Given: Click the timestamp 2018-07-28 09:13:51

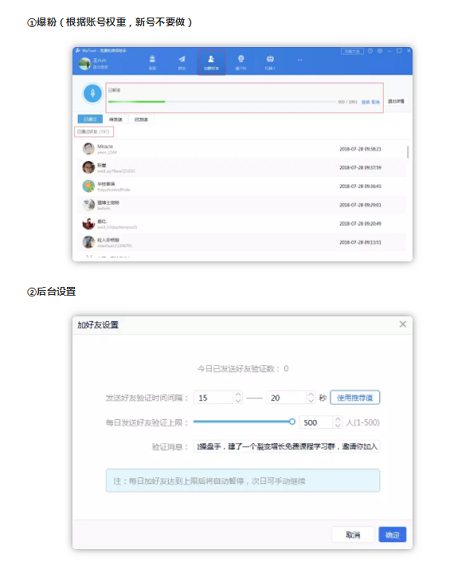Looking at the screenshot, I should (x=360, y=243).
